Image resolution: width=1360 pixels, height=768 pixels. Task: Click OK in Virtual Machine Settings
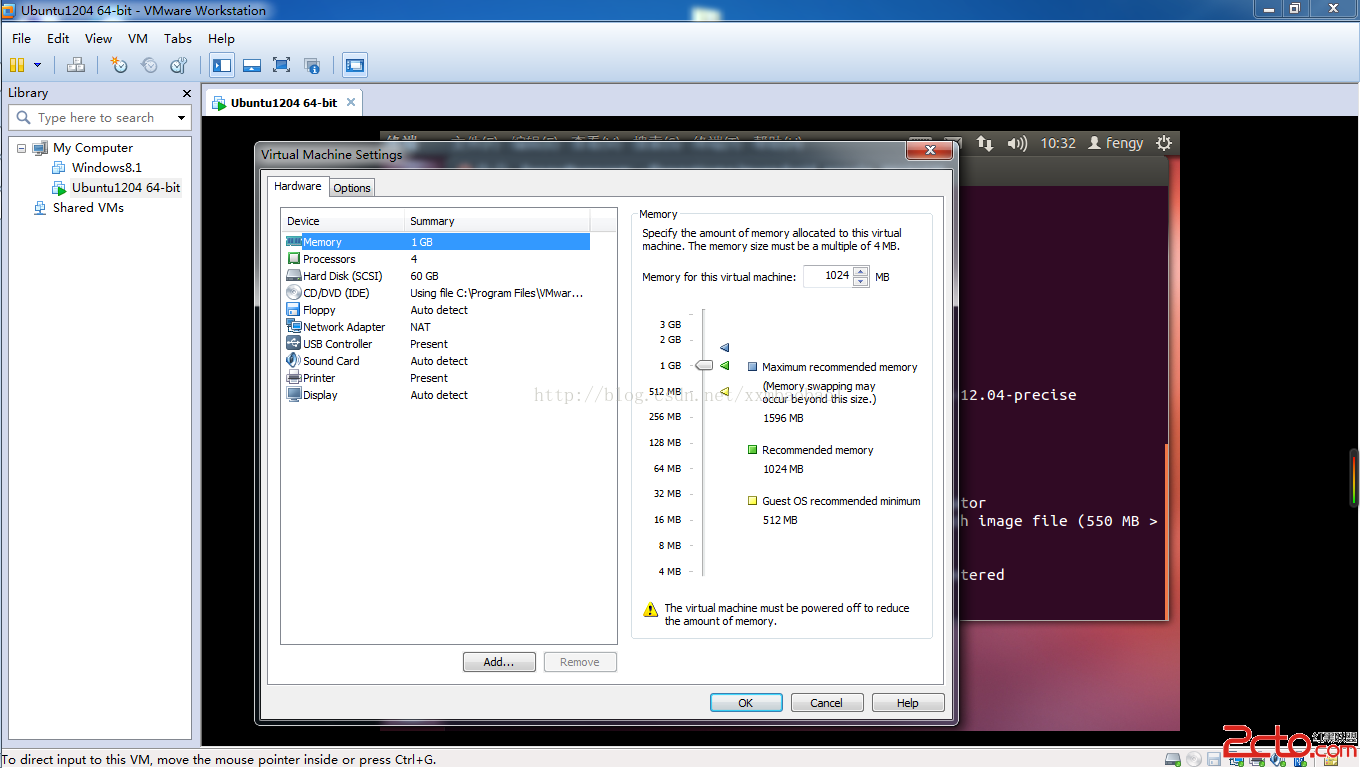[746, 703]
